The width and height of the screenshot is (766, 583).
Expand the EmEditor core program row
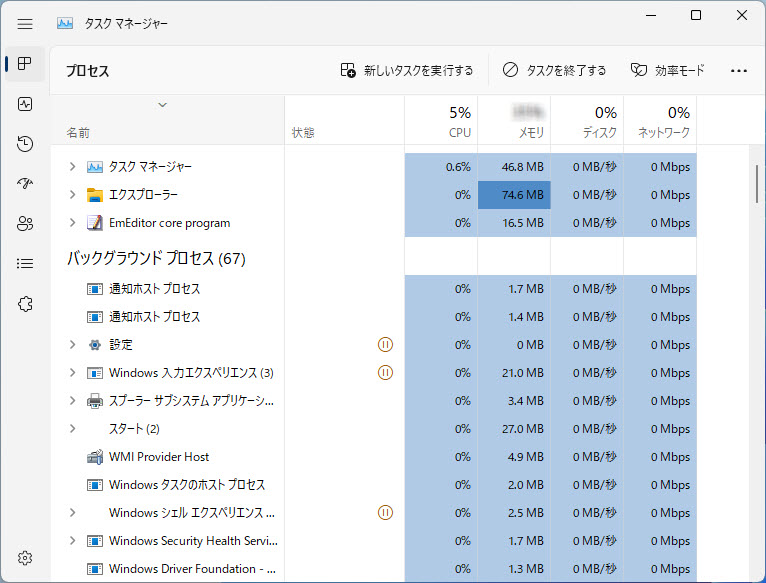tap(72, 223)
